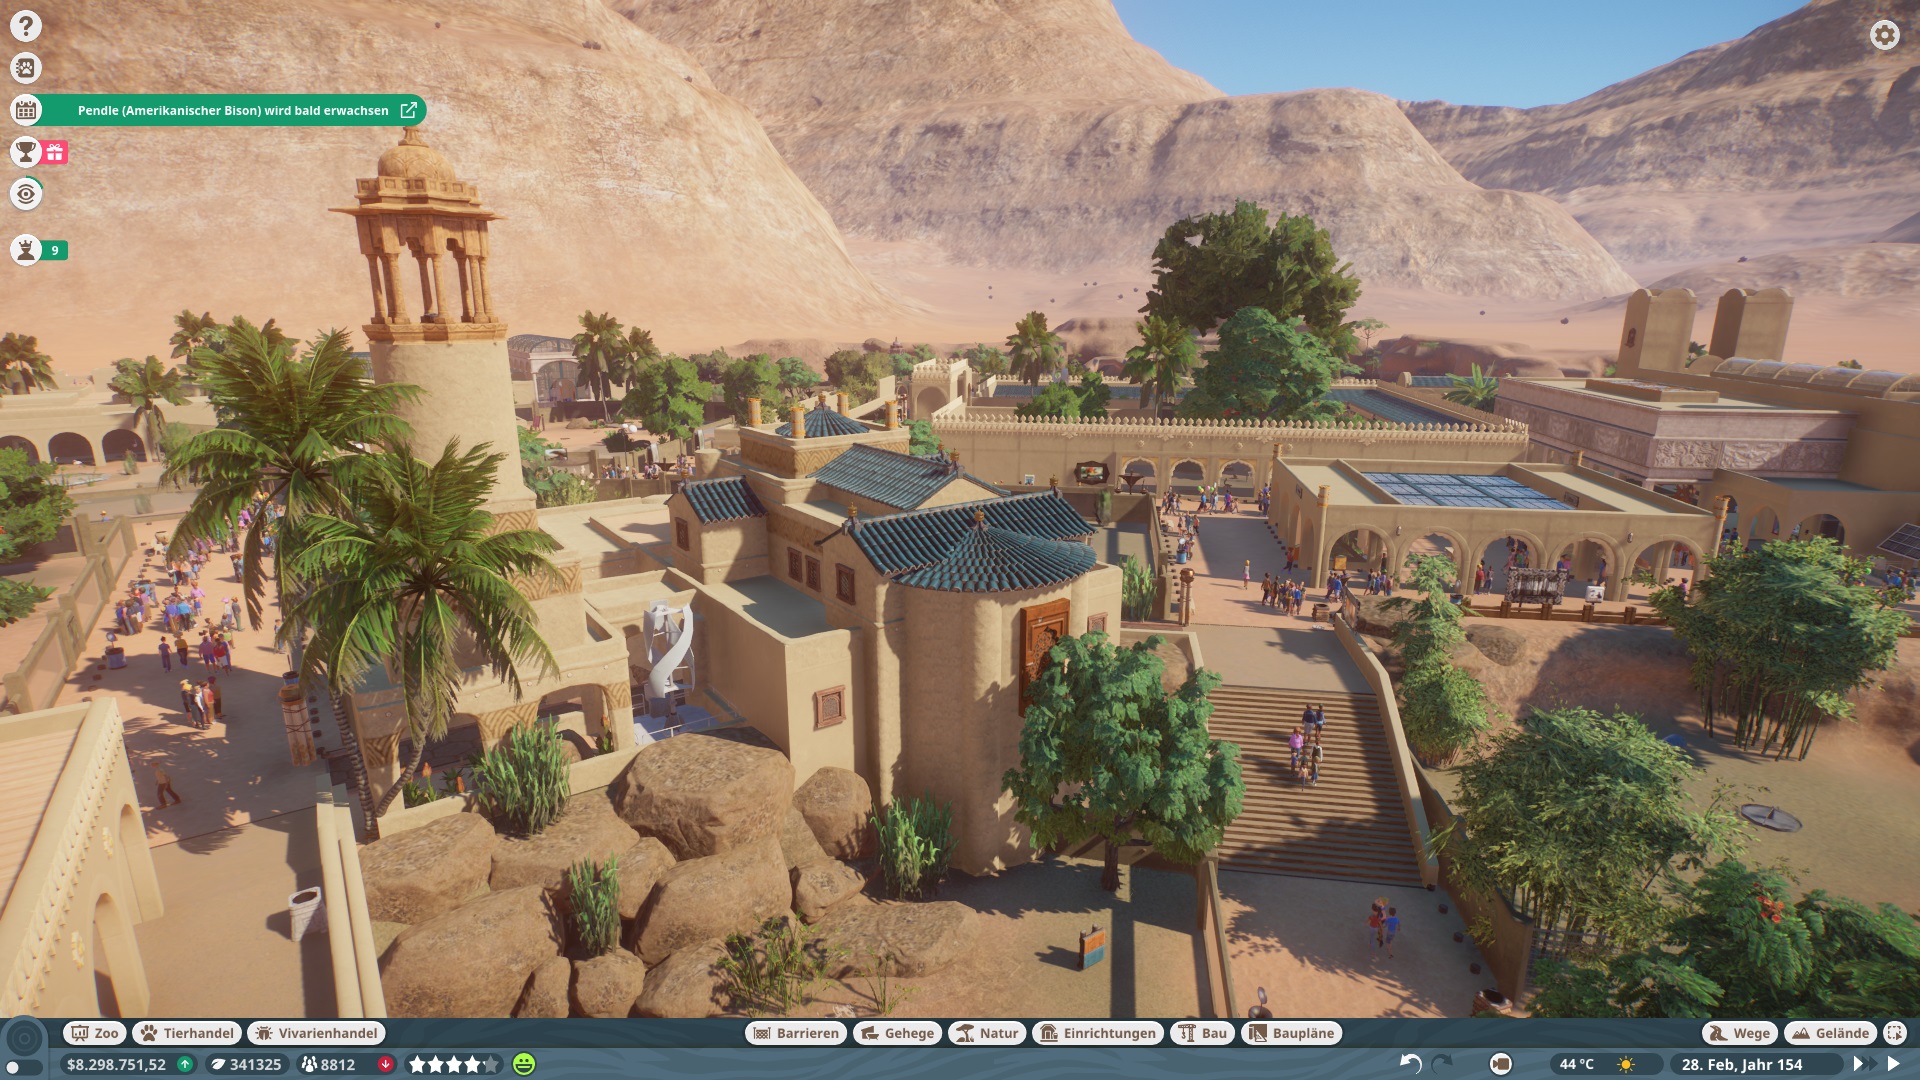Click the green income up-arrow indicator
The image size is (1920, 1080).
(x=185, y=1064)
